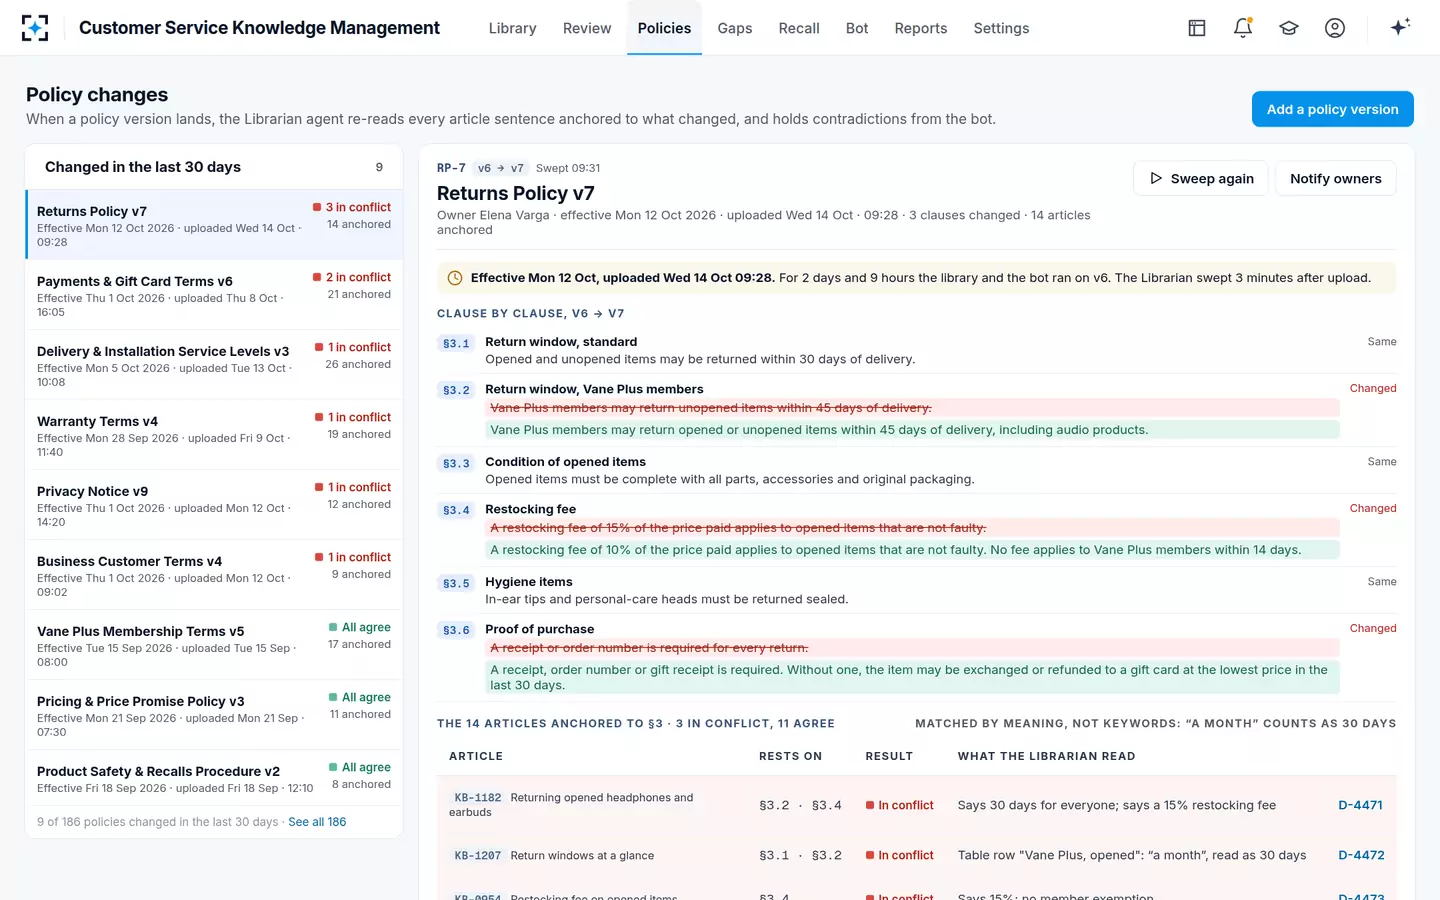Image resolution: width=1440 pixels, height=900 pixels.
Task: Switch to the Review tab
Action: pyautogui.click(x=587, y=28)
